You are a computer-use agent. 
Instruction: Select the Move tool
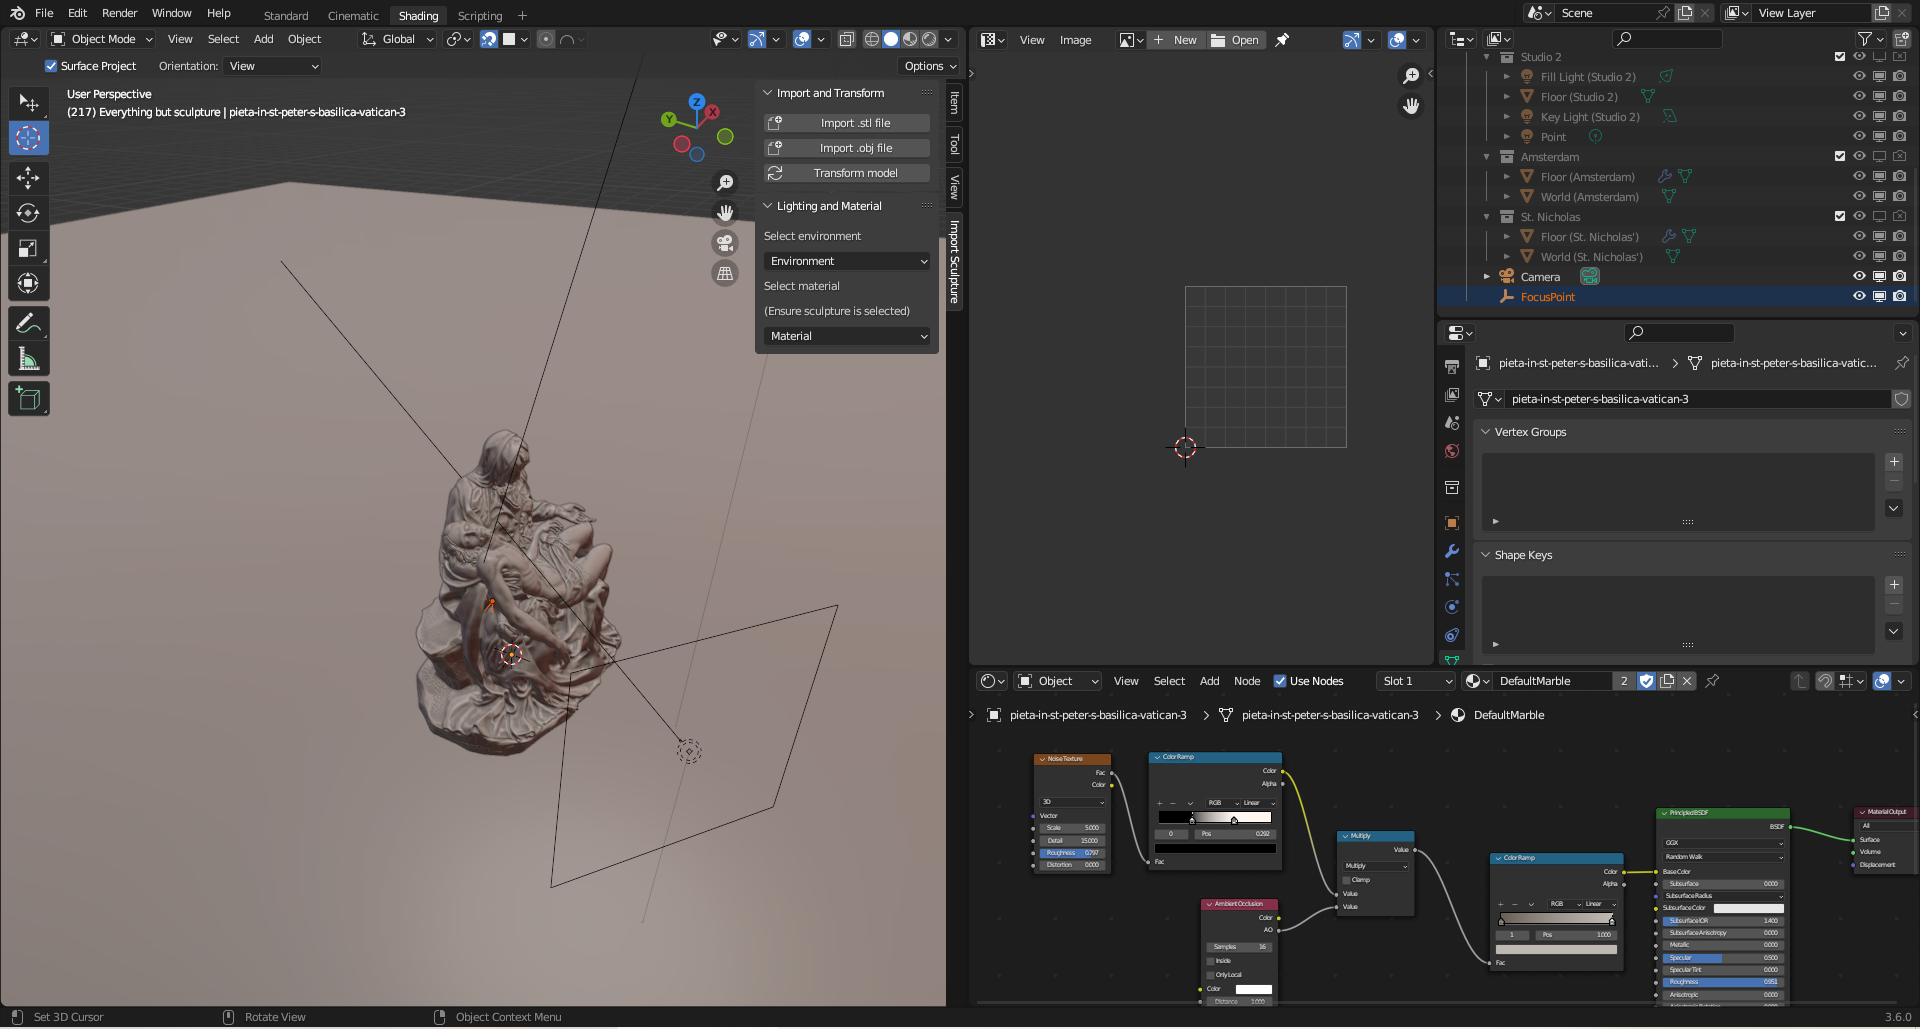(28, 178)
